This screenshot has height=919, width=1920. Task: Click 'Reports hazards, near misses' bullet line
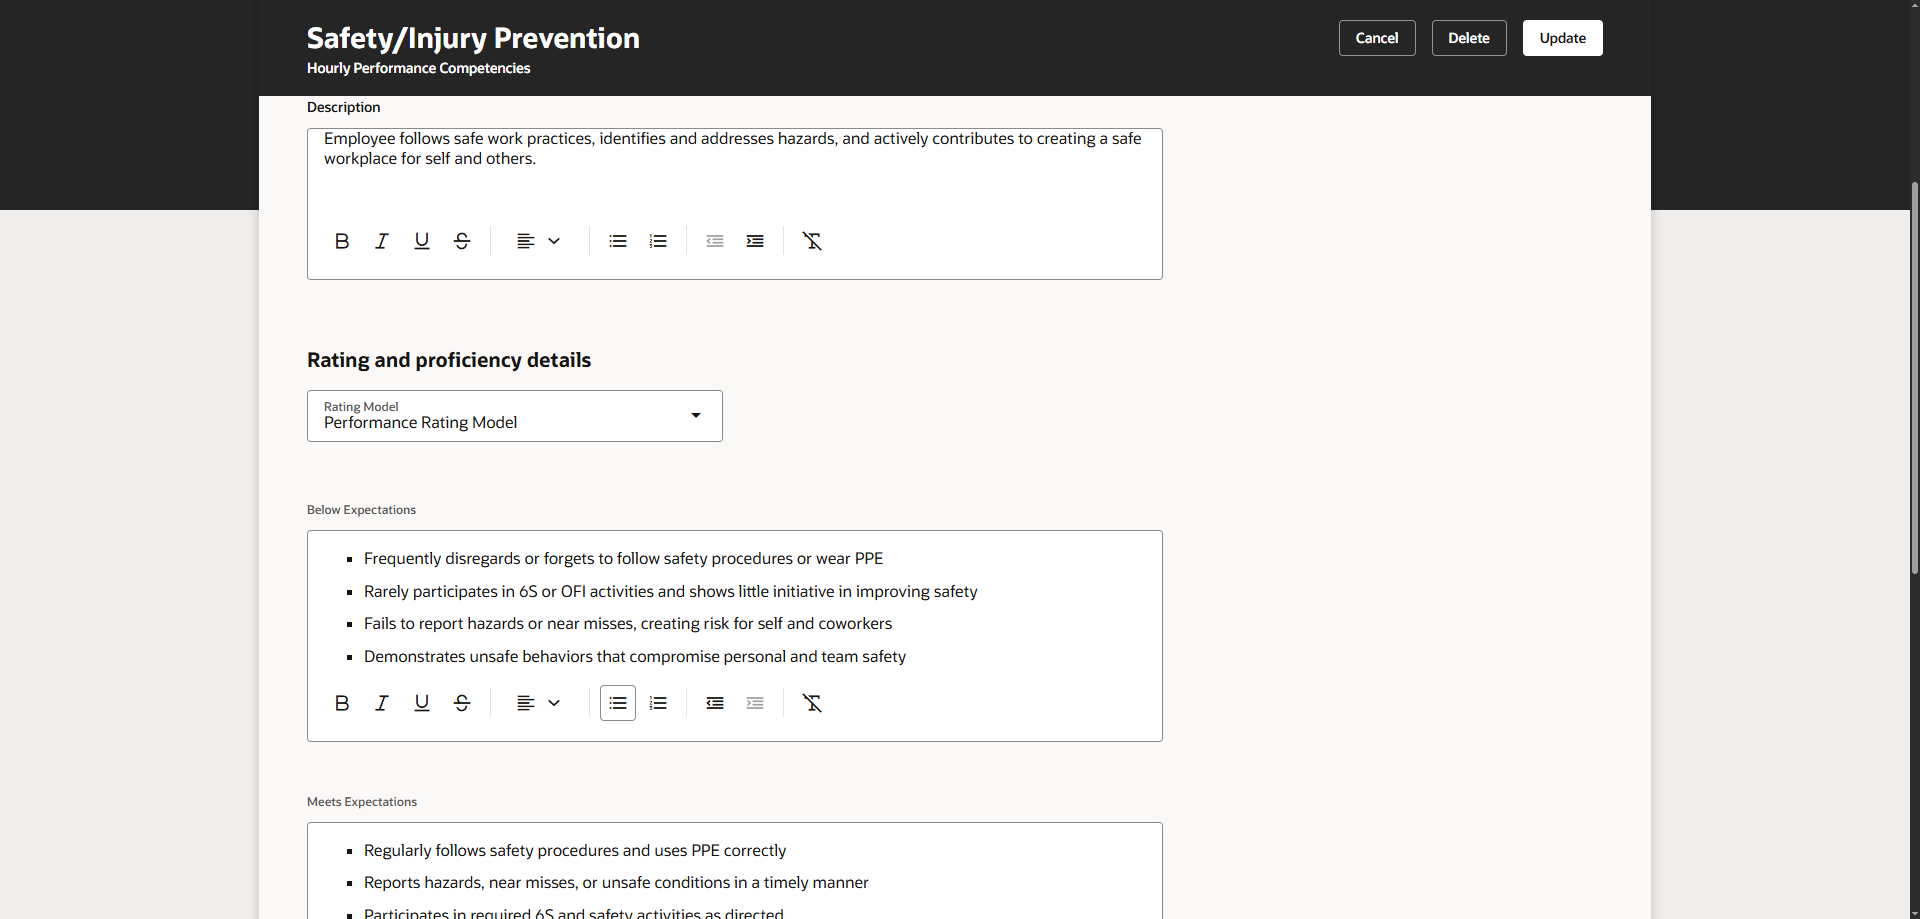(616, 883)
